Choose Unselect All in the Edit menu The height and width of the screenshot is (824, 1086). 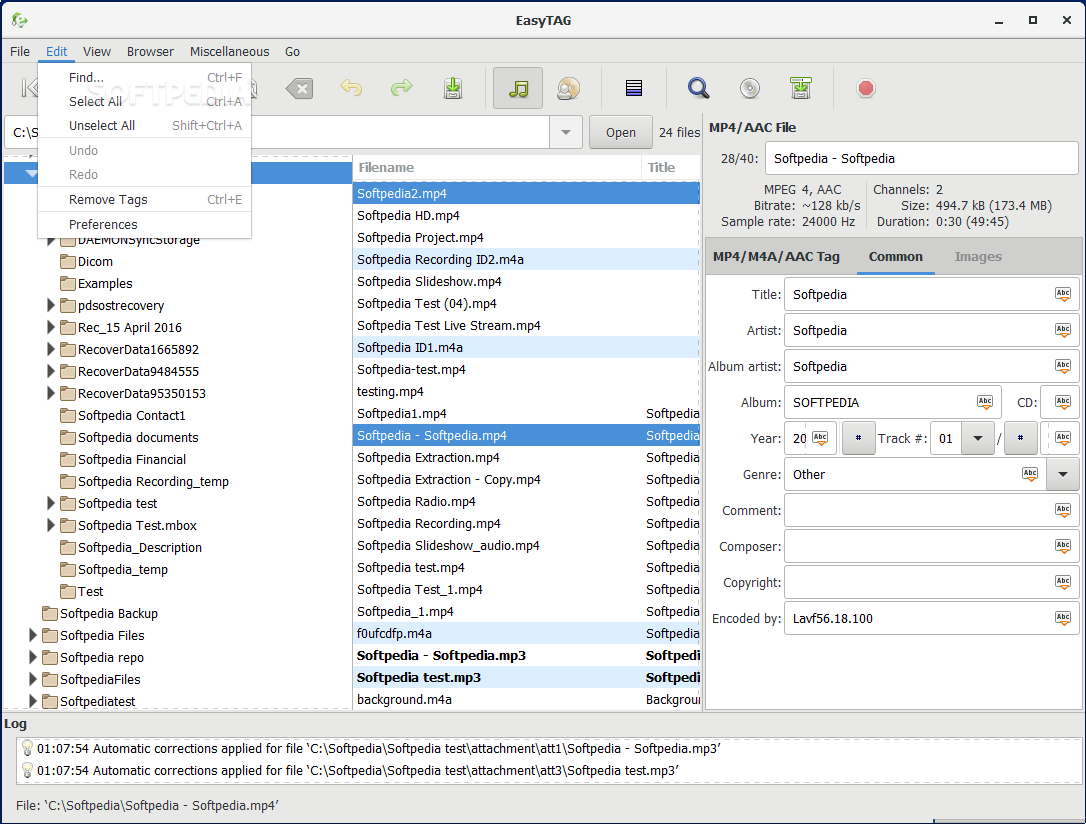click(x=145, y=125)
